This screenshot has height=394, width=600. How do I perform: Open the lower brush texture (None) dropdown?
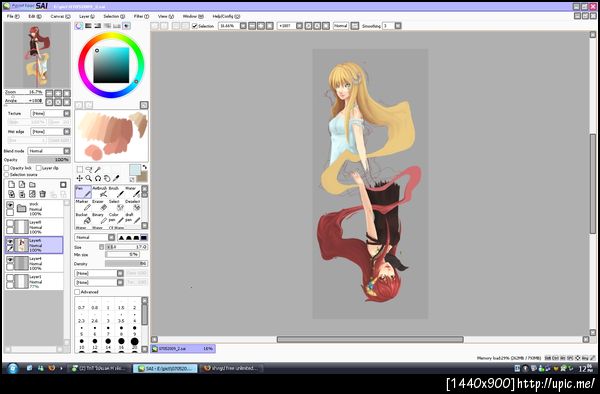point(99,282)
